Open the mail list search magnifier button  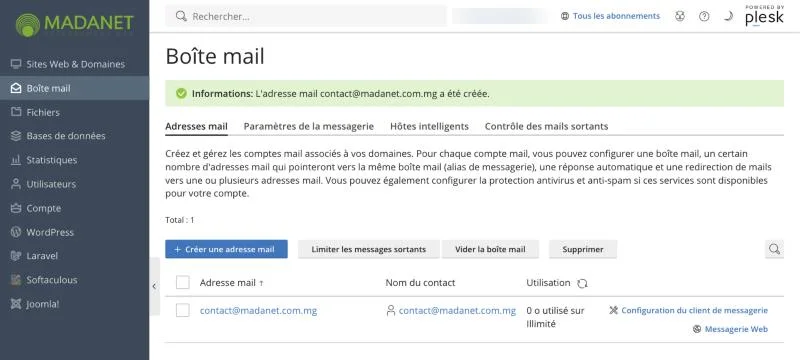774,249
